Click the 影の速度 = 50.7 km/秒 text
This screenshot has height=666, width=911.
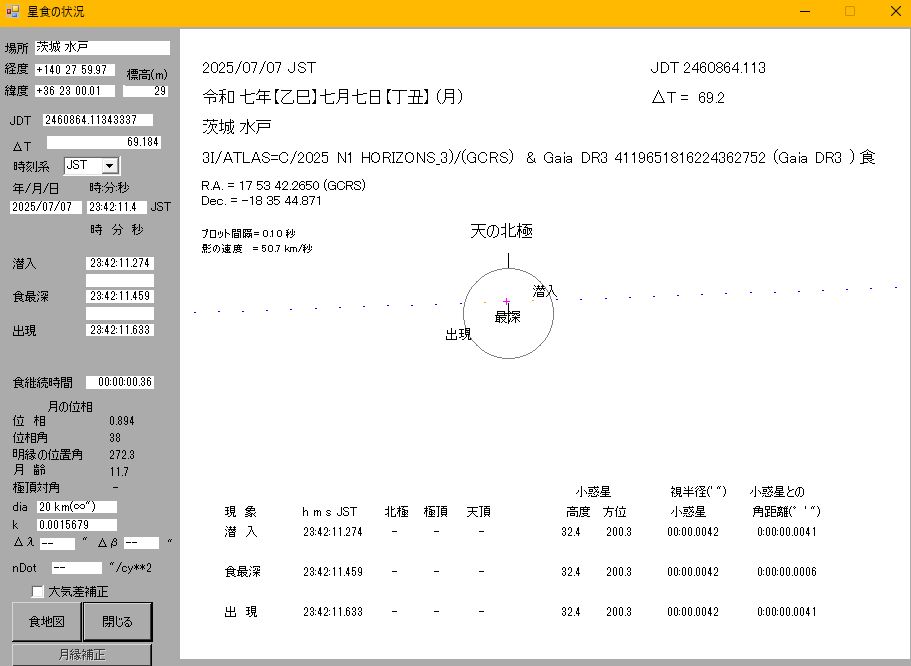pos(257,249)
